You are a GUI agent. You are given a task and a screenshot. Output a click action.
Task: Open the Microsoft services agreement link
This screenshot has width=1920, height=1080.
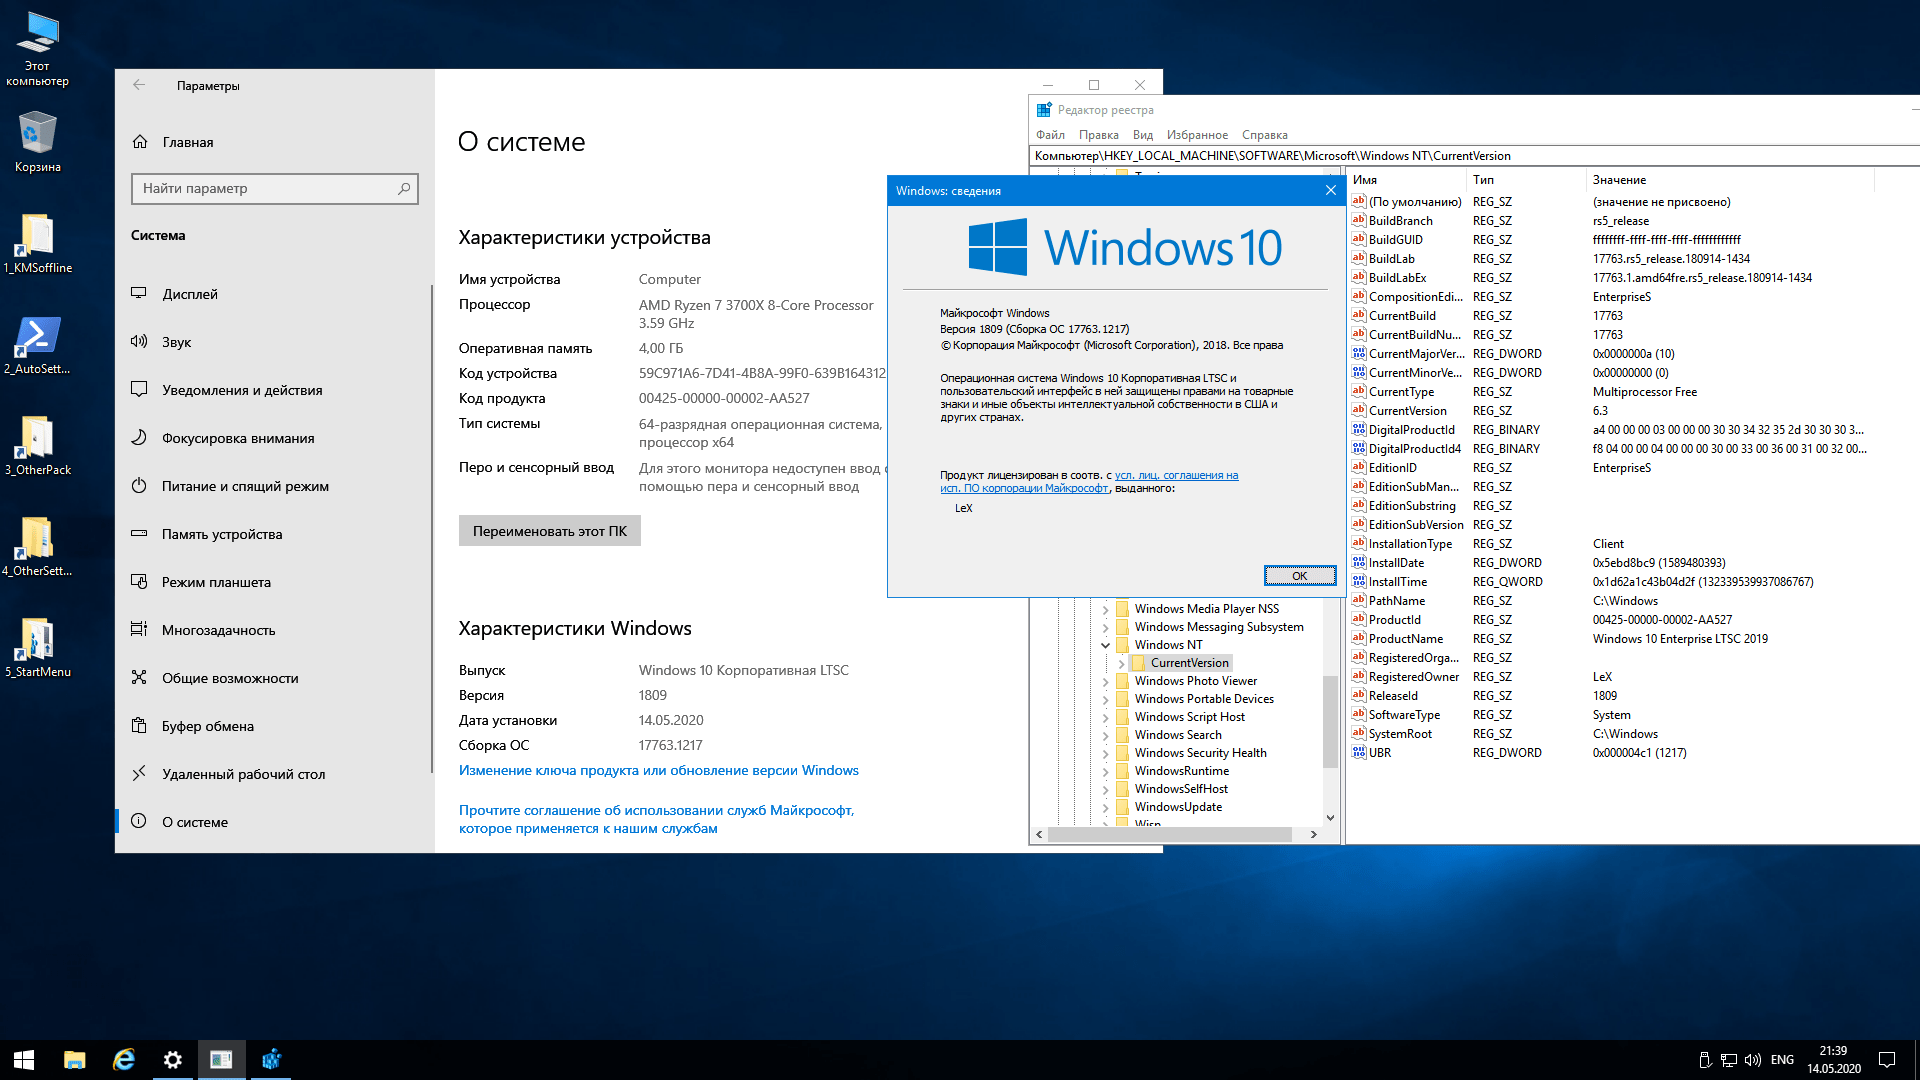click(x=656, y=819)
